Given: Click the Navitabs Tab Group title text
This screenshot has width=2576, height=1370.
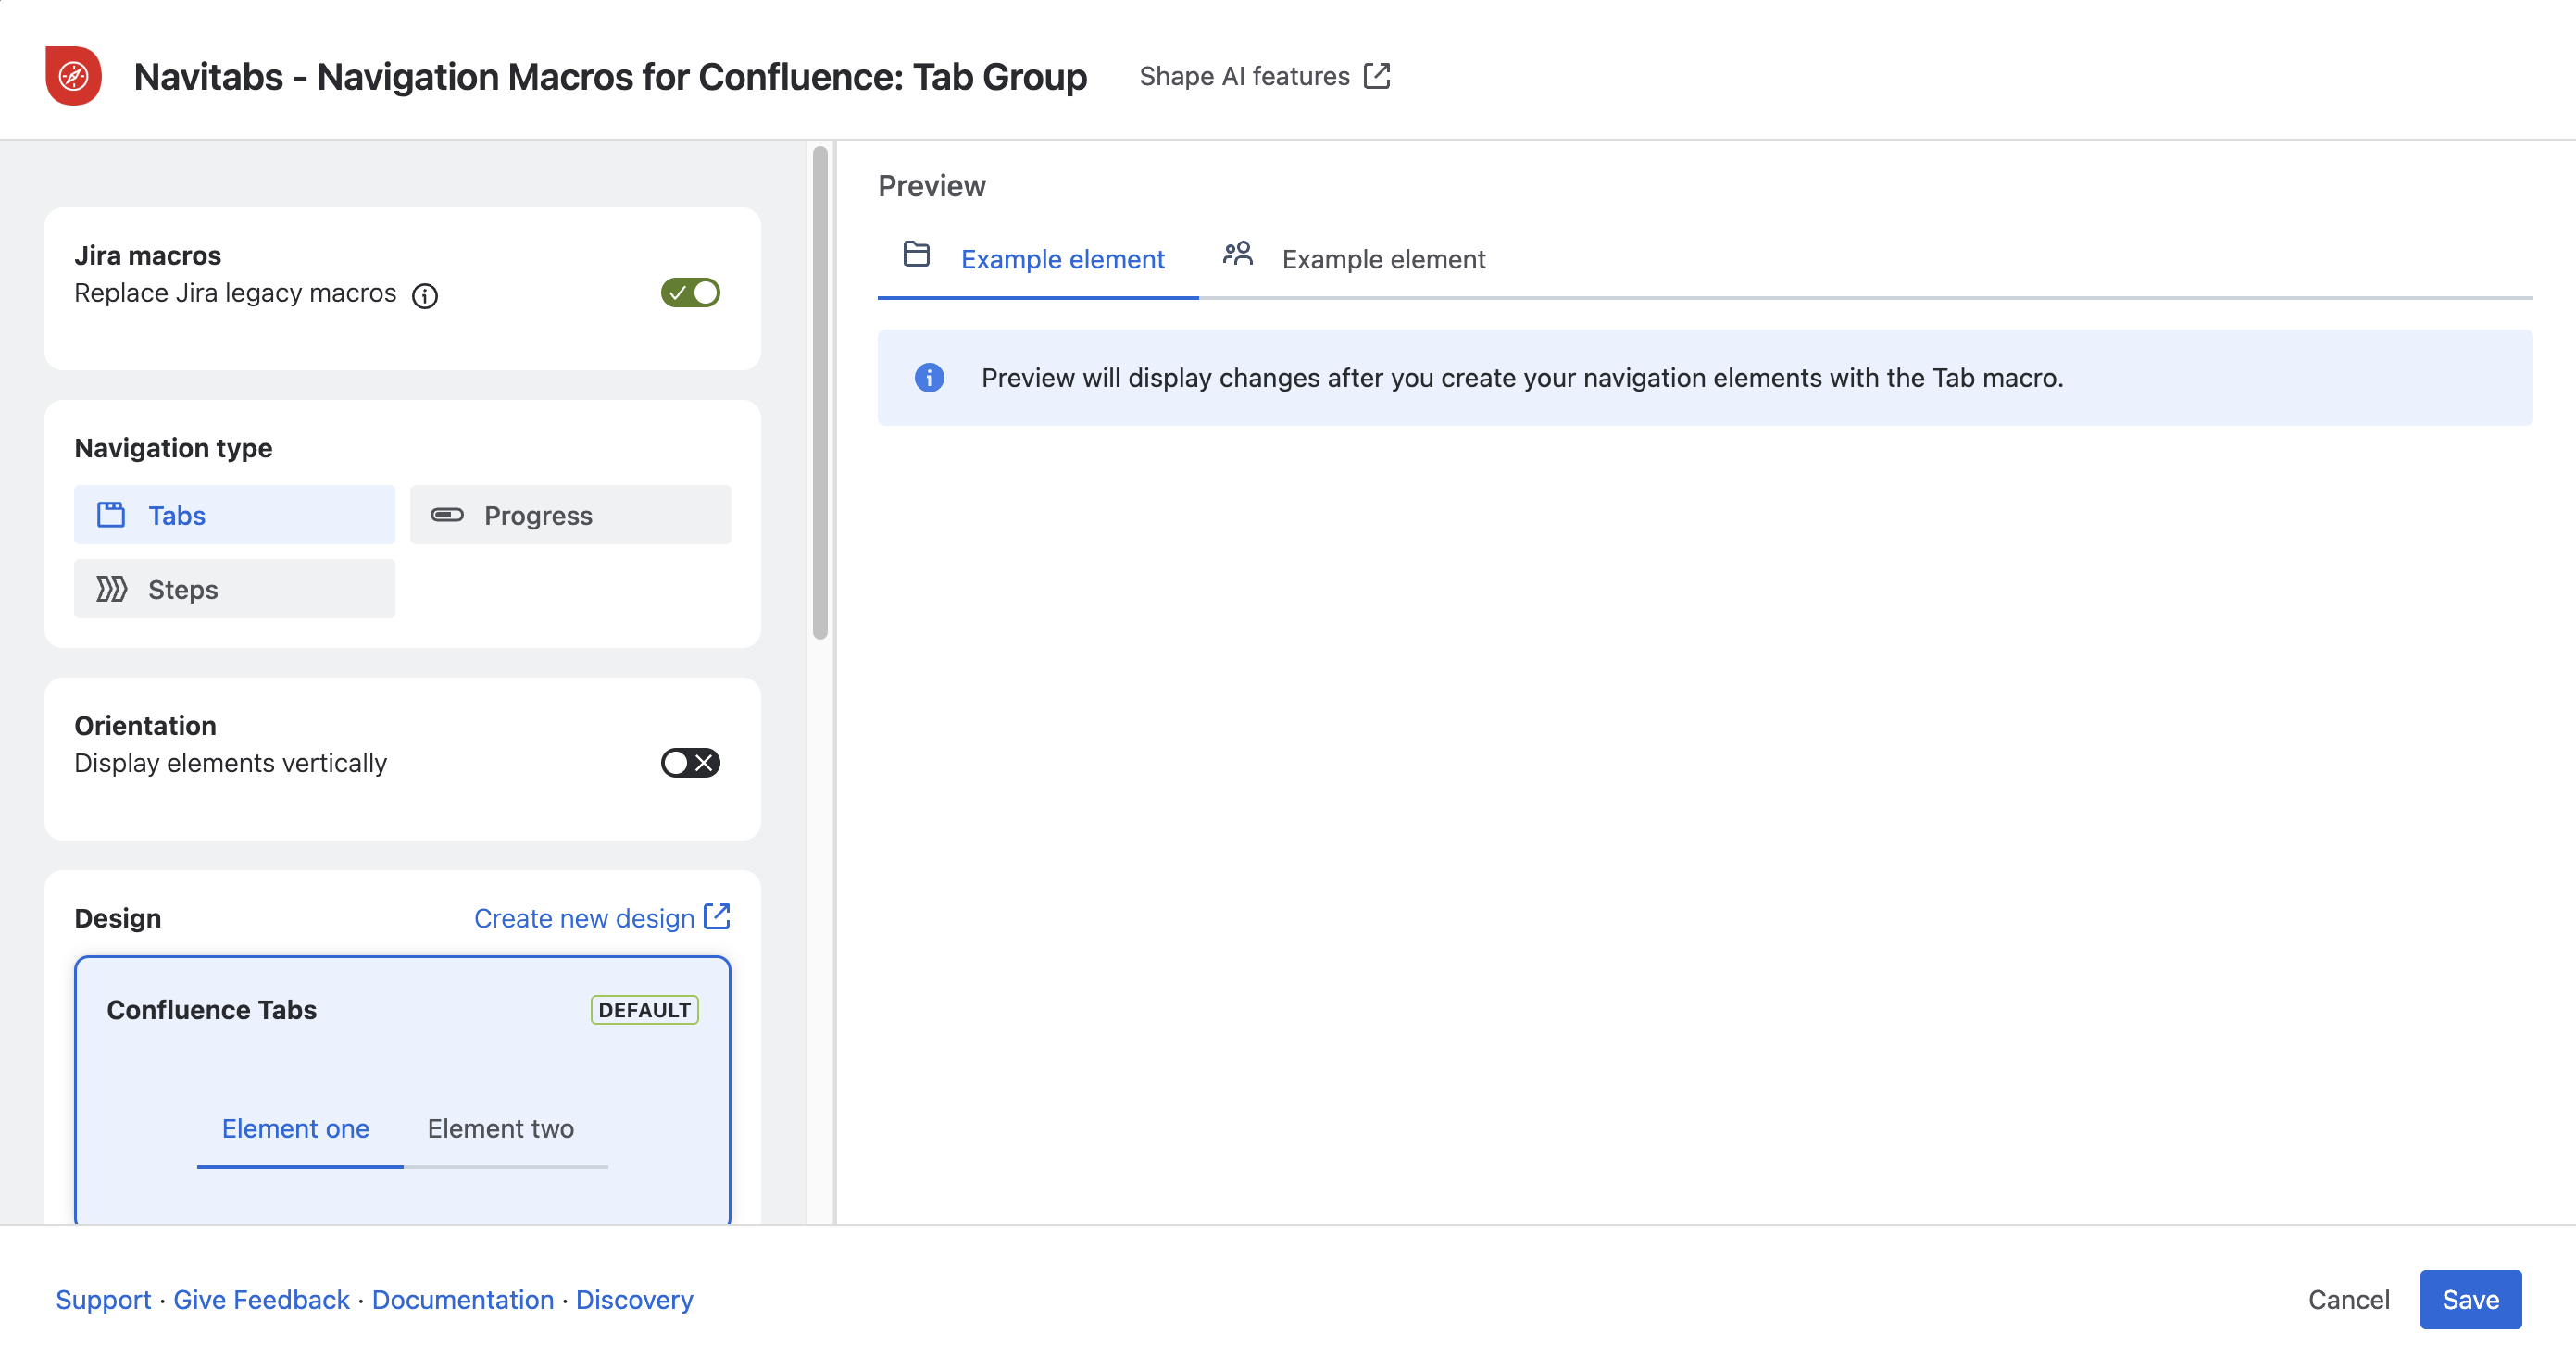Looking at the screenshot, I should pyautogui.click(x=610, y=77).
